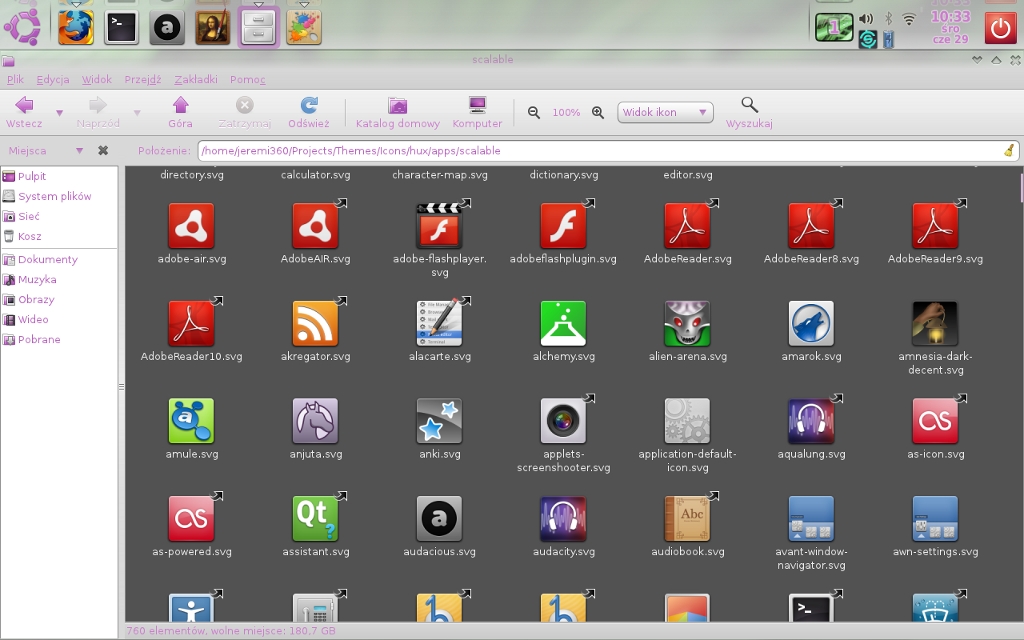Select the AdobeReader9.svg icon
Viewport: 1024px width, 640px height.
click(936, 226)
